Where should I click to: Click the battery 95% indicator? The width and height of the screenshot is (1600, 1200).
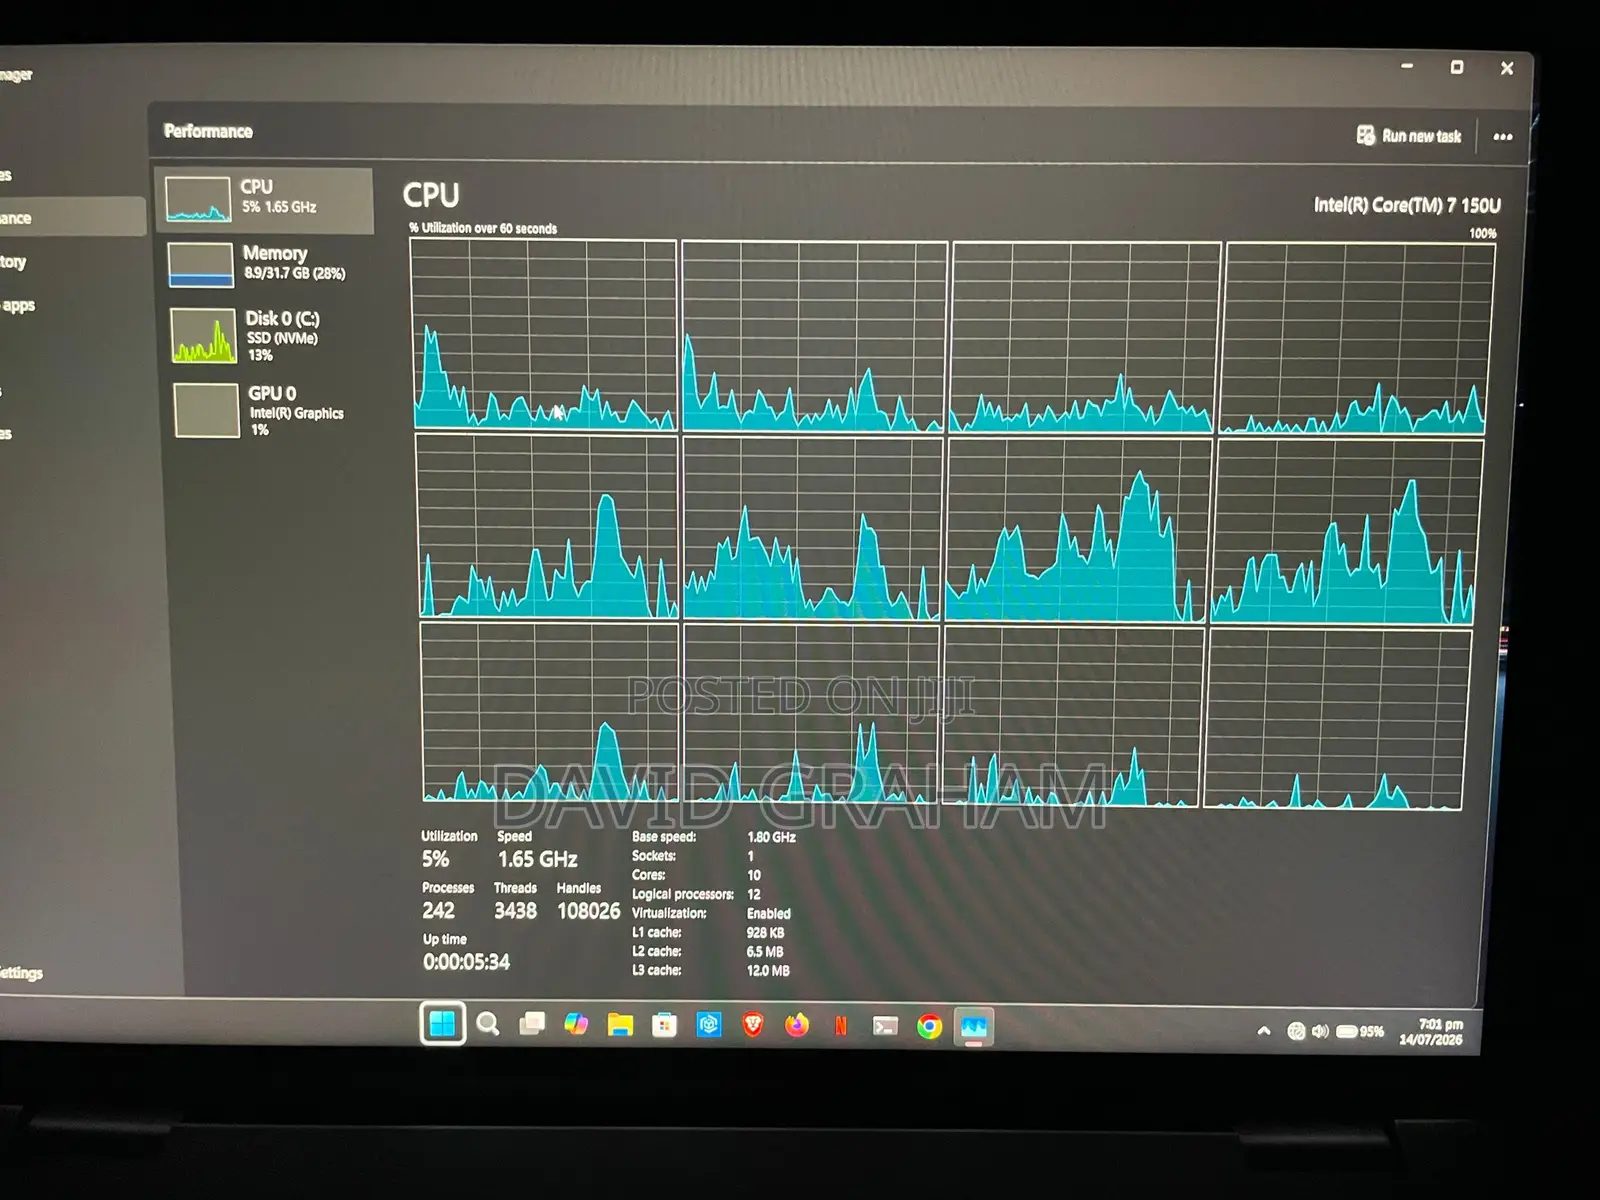point(1360,1032)
